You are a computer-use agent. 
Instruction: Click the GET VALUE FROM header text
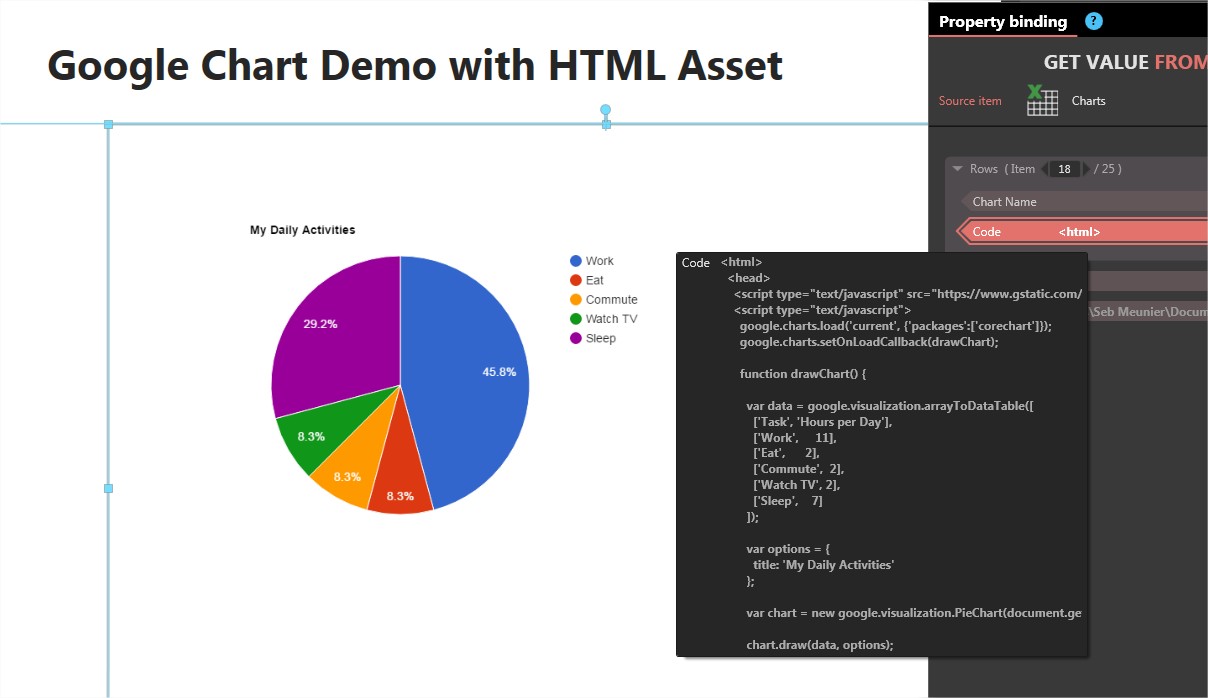click(x=1125, y=62)
